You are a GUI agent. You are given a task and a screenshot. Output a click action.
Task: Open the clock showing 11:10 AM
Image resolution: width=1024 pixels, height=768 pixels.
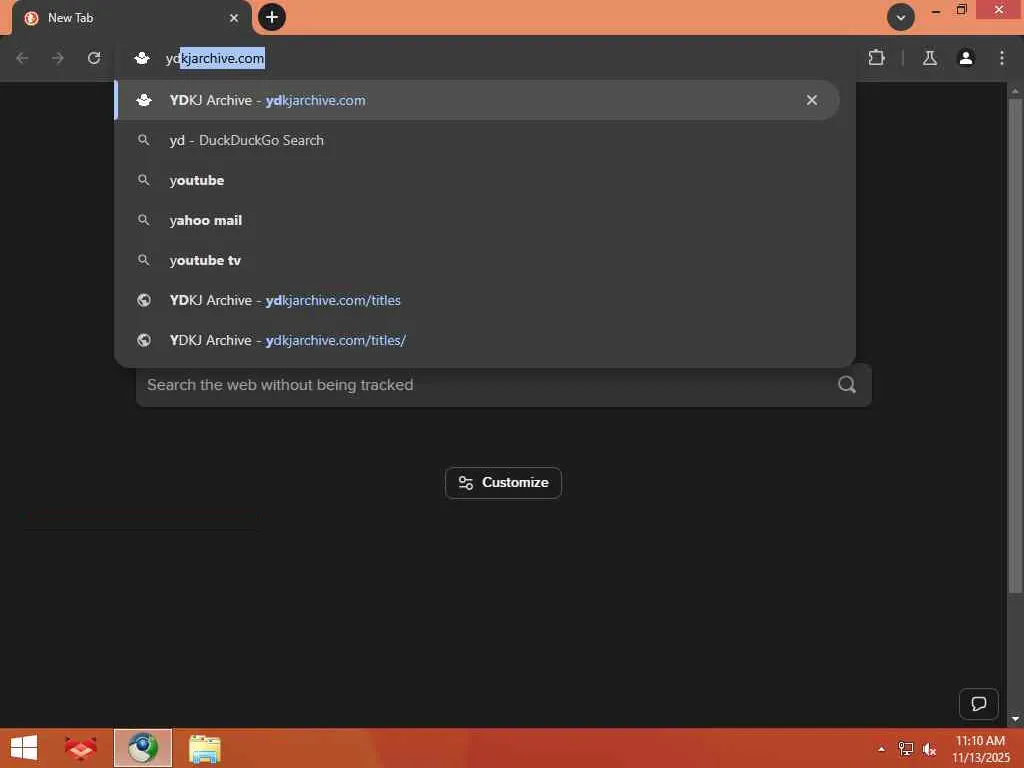(x=980, y=748)
